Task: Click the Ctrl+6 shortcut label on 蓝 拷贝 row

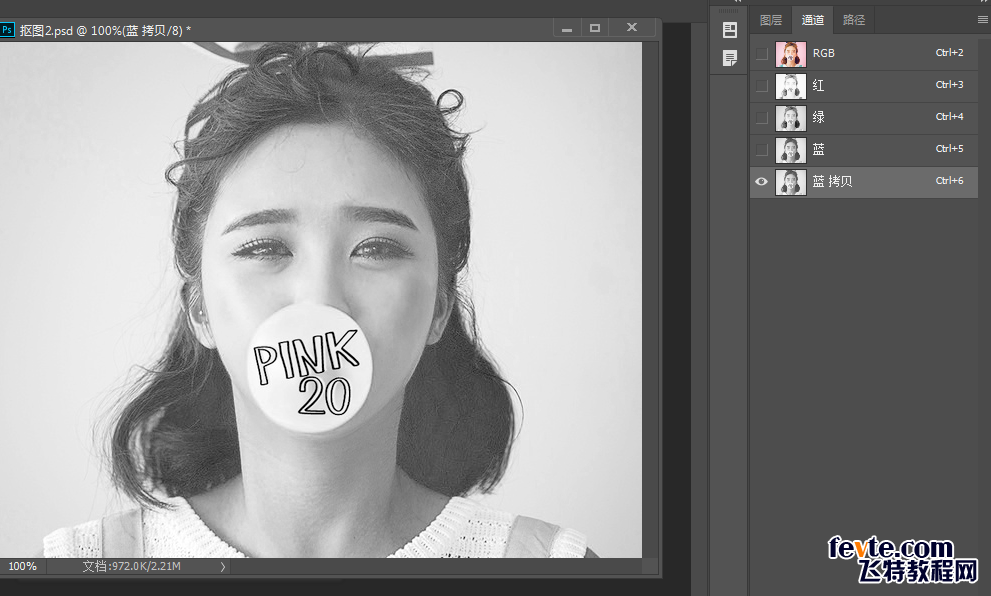Action: pyautogui.click(x=949, y=181)
